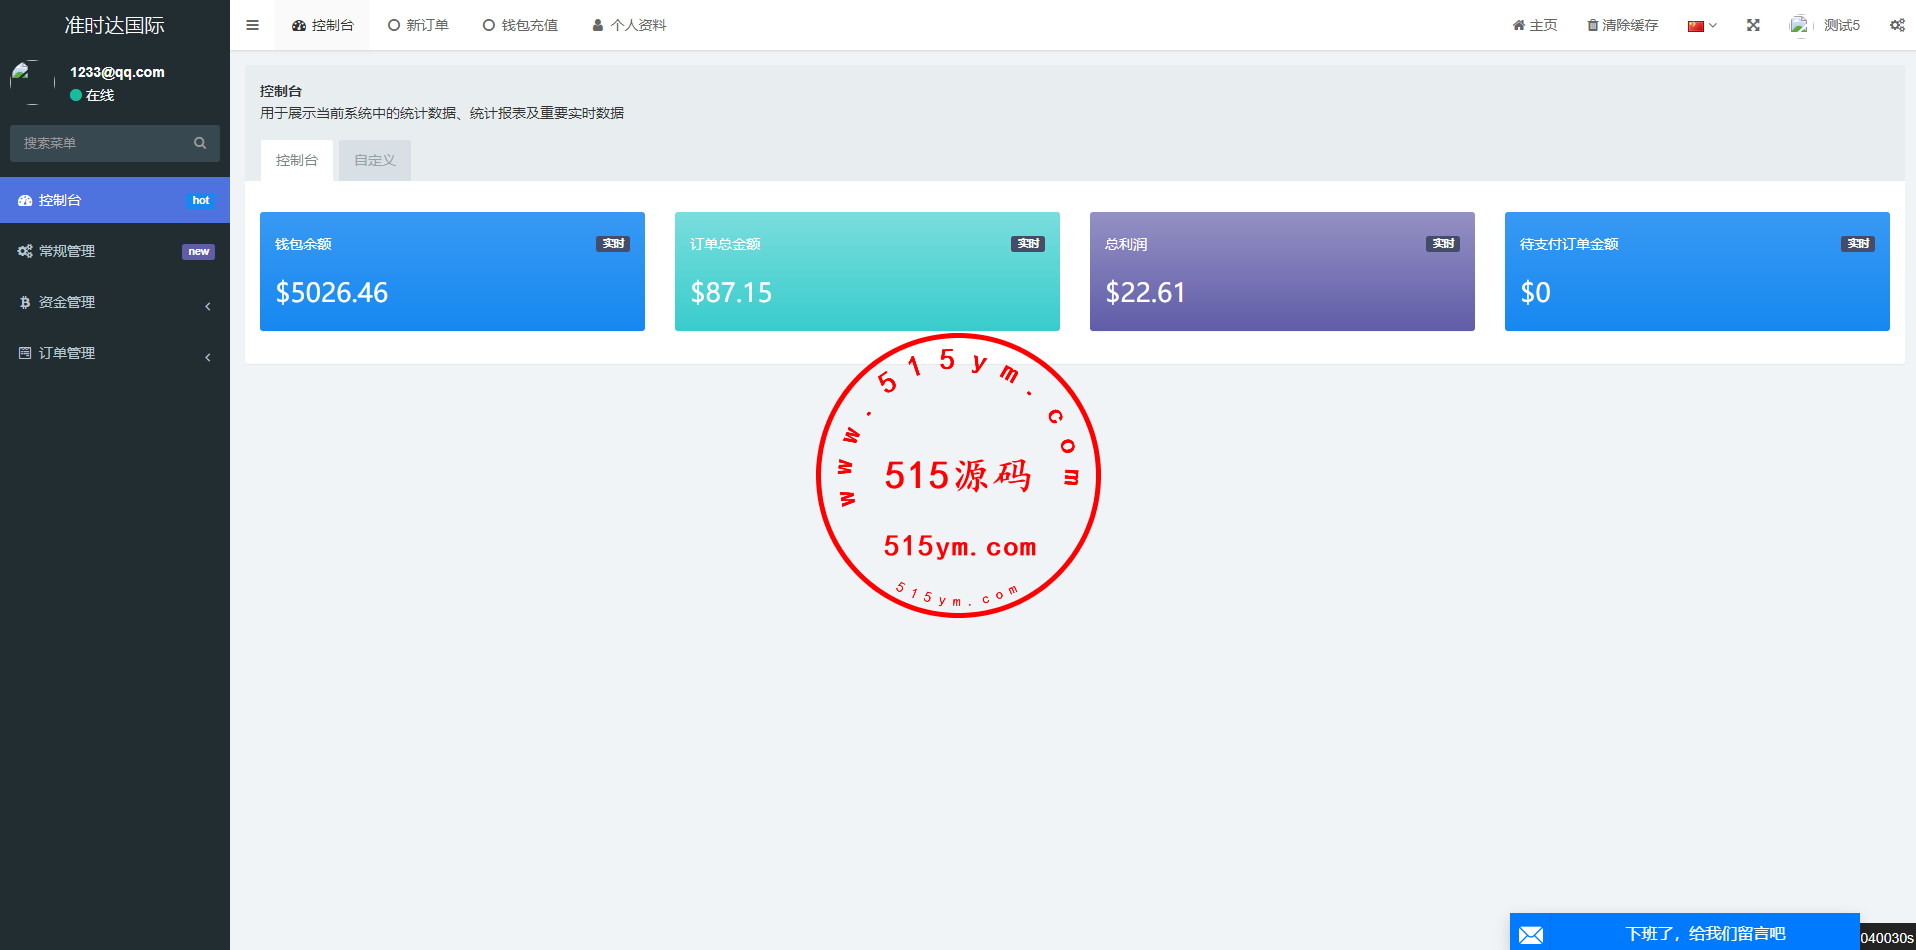
Task: Open the language flag dropdown
Action: (1701, 25)
